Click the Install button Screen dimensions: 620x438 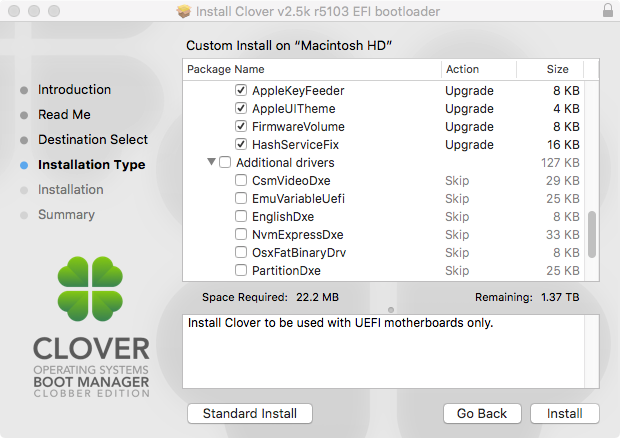pyautogui.click(x=565, y=413)
